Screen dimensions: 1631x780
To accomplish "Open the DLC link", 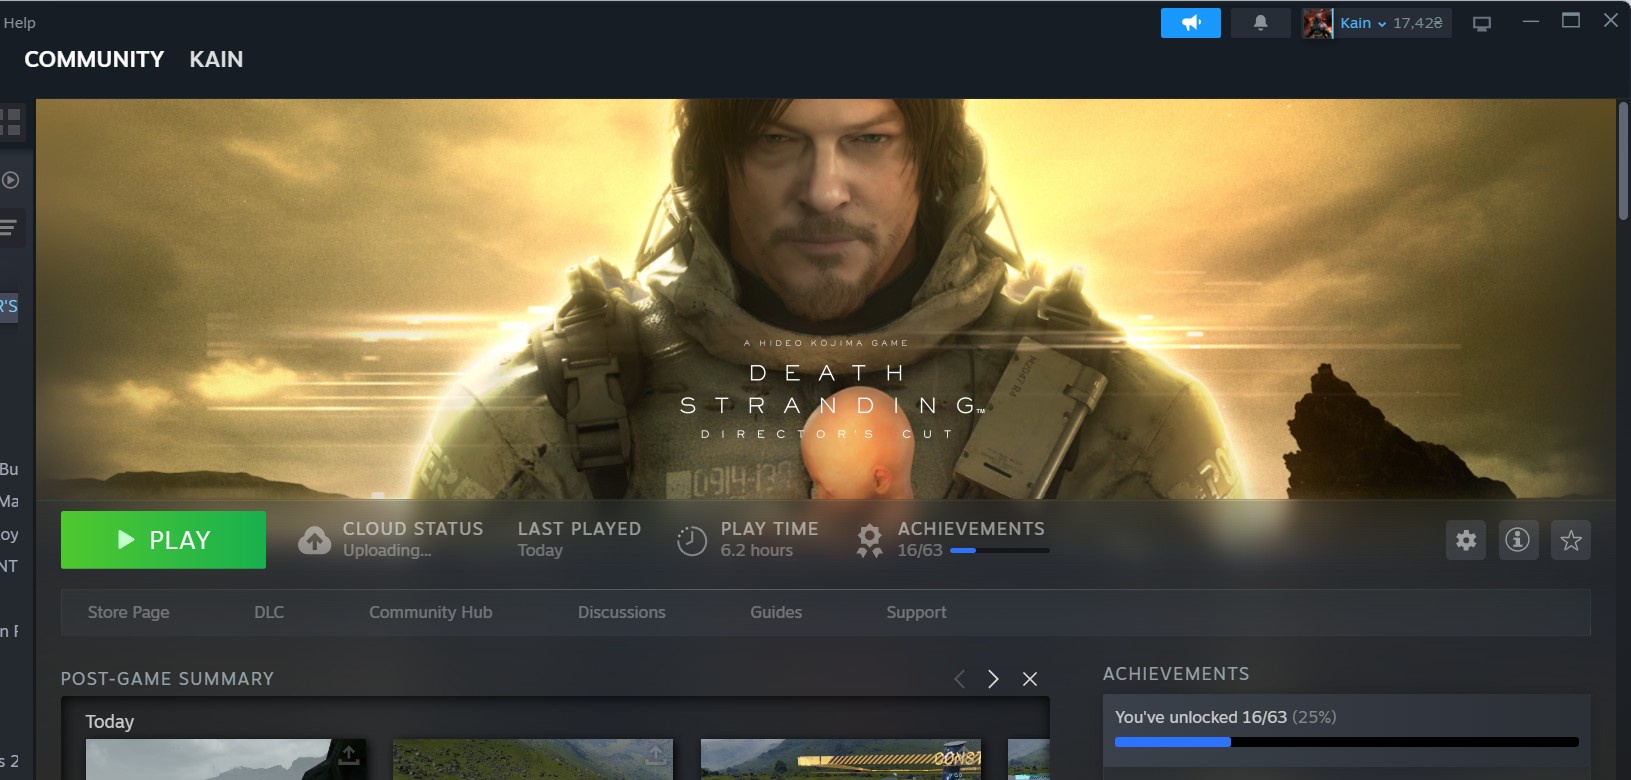I will pos(269,612).
